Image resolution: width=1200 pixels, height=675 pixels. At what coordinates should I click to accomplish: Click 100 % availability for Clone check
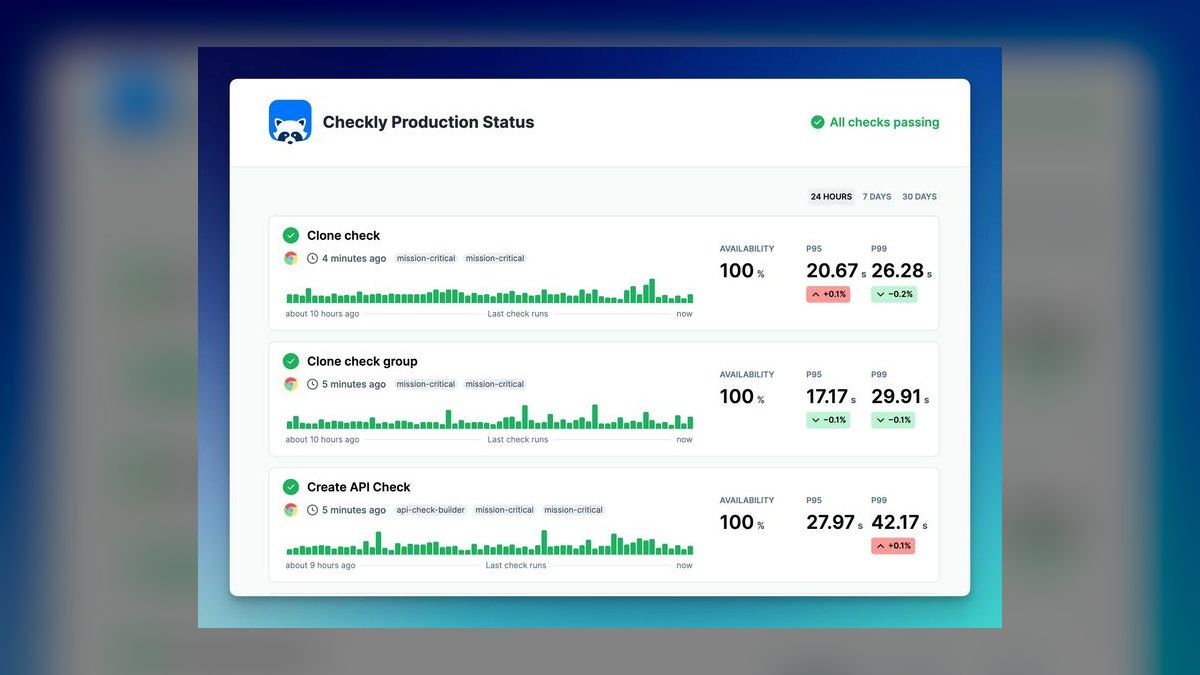pyautogui.click(x=742, y=271)
